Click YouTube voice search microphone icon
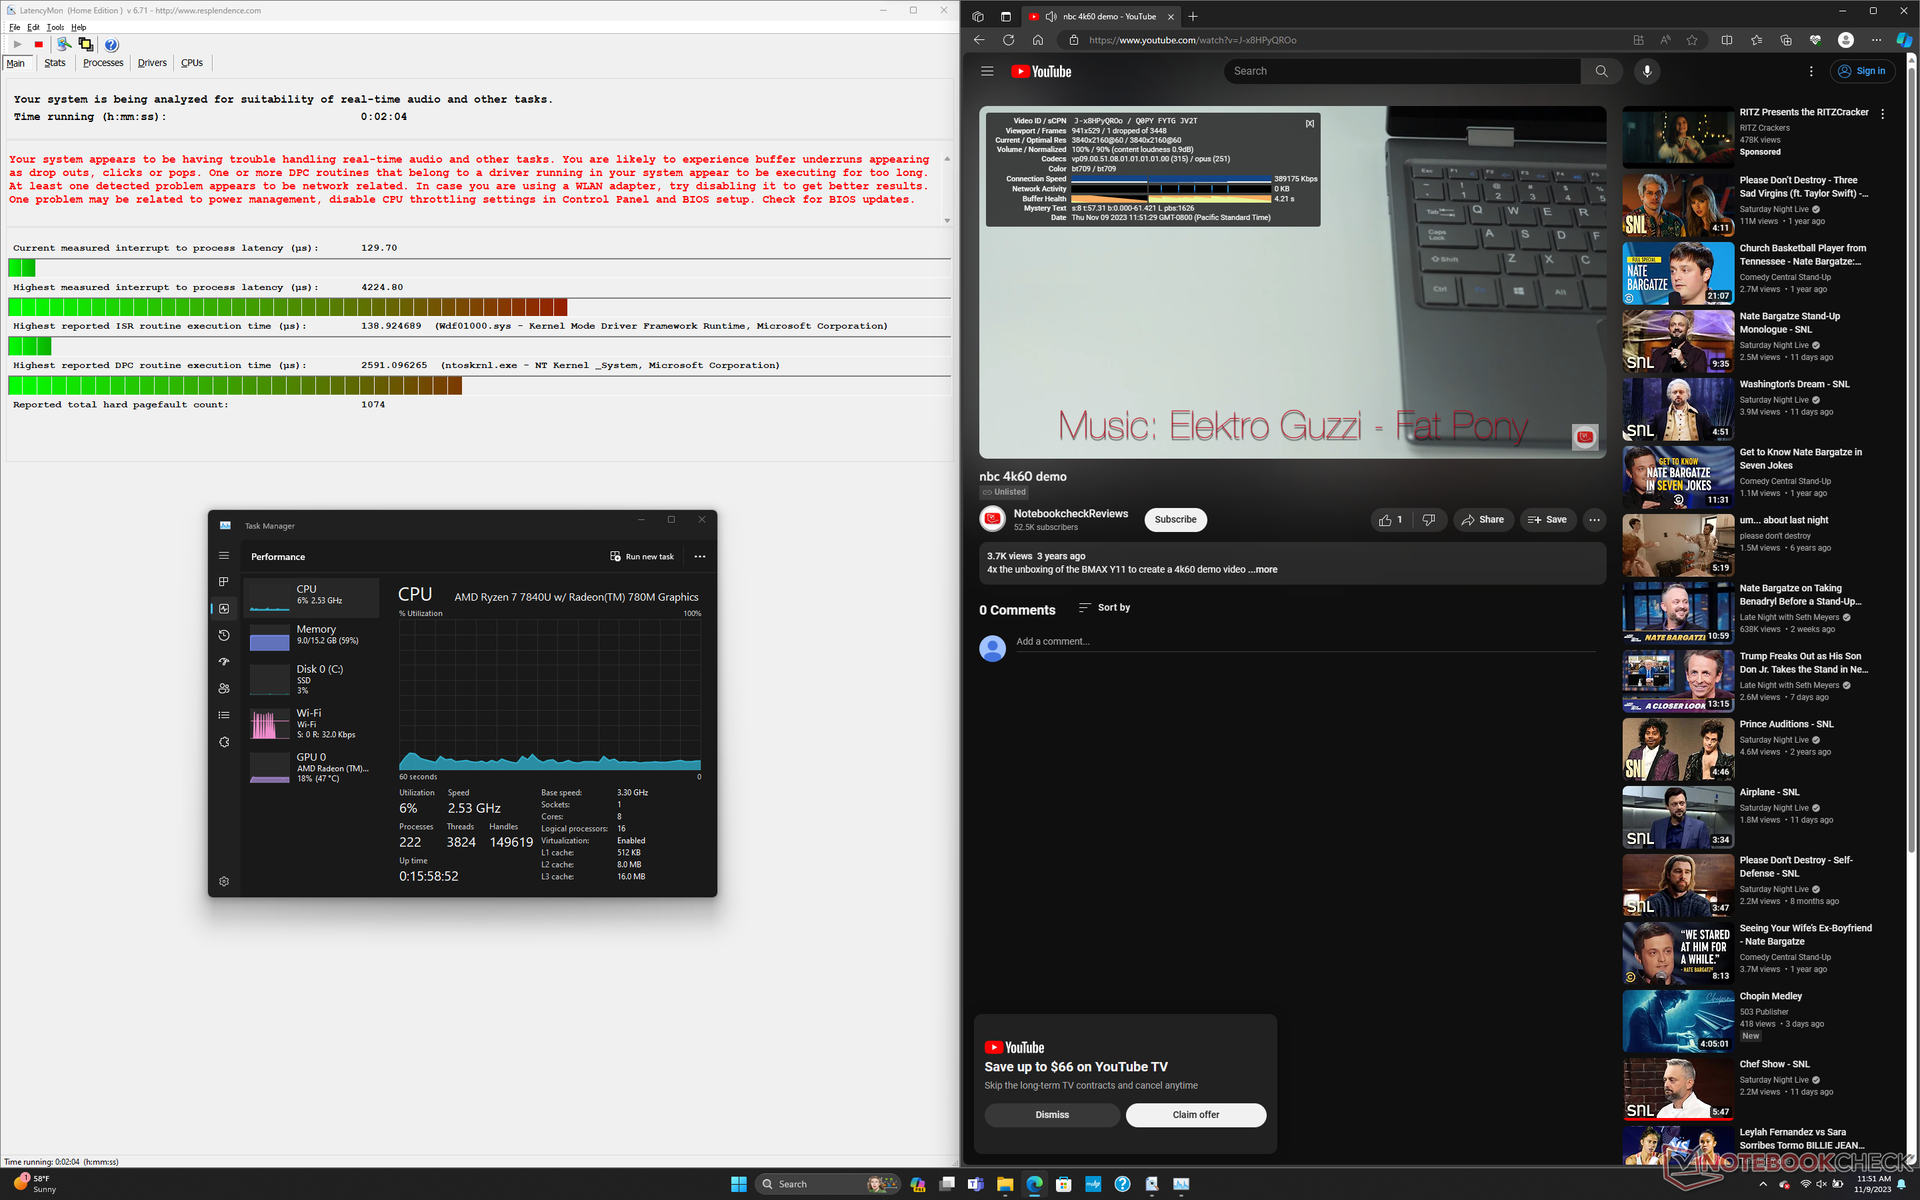Viewport: 1920px width, 1200px height. [1647, 71]
